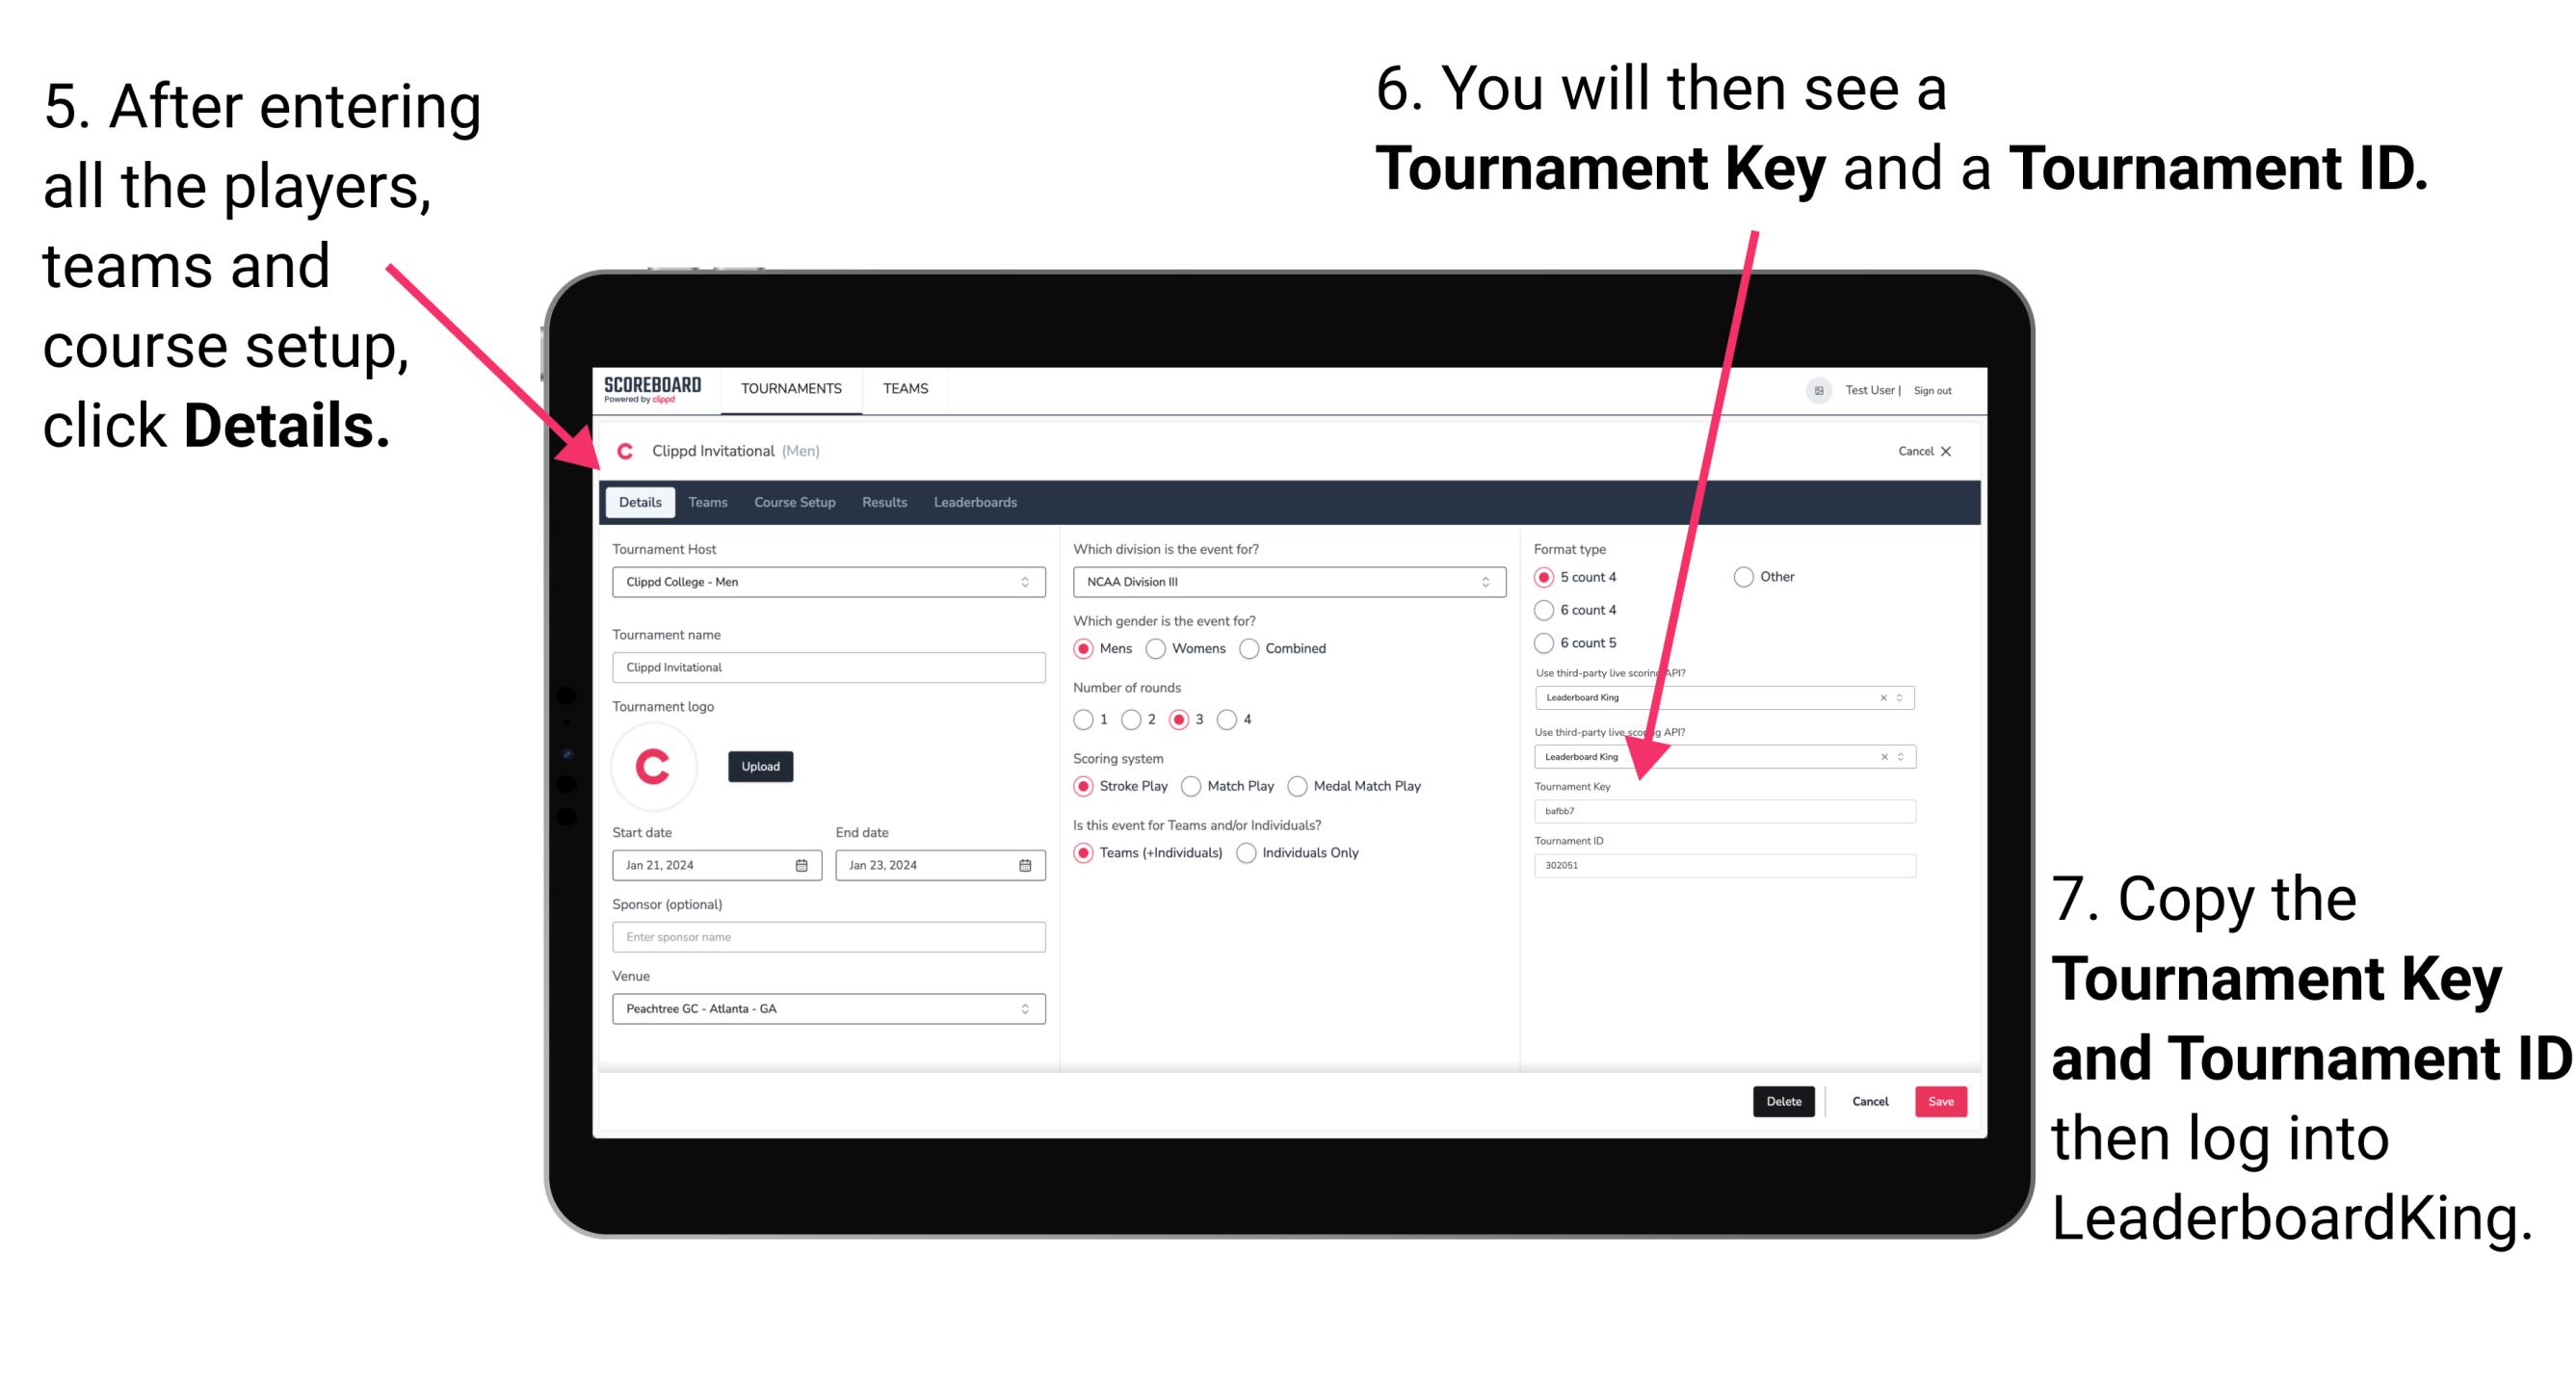Screen dimensions: 2576x1386
Task: Select Mens gender radio button
Action: 1090,648
